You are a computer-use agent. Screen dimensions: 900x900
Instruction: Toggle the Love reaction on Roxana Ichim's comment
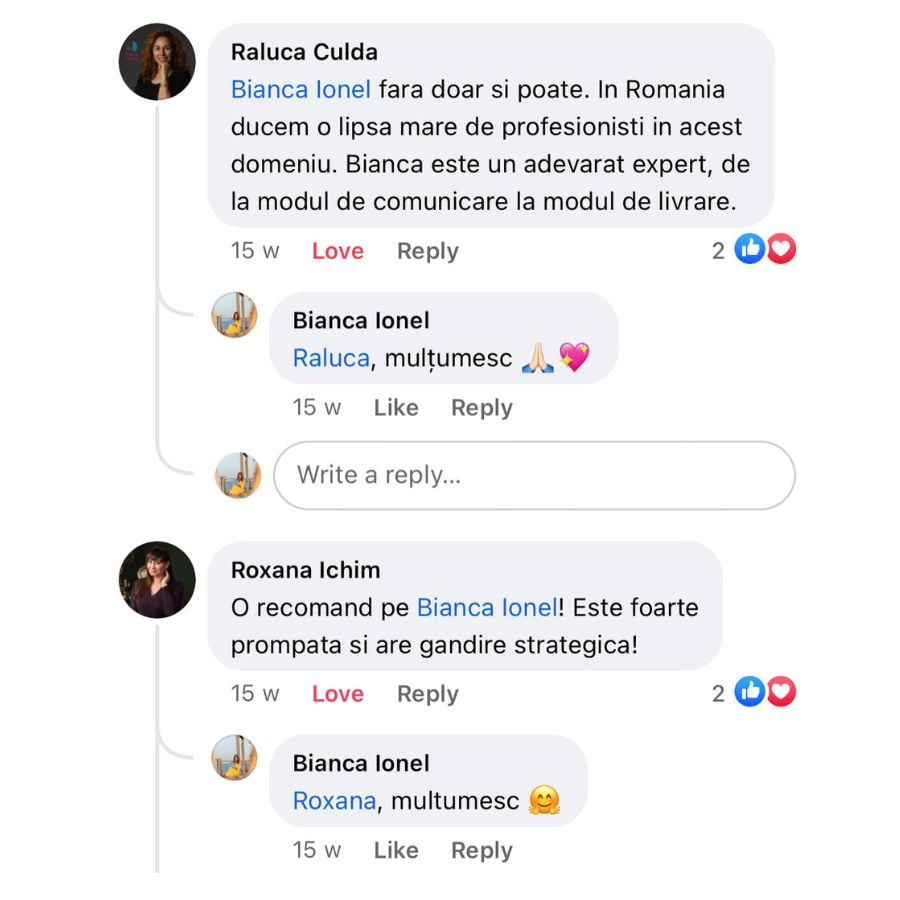click(337, 694)
